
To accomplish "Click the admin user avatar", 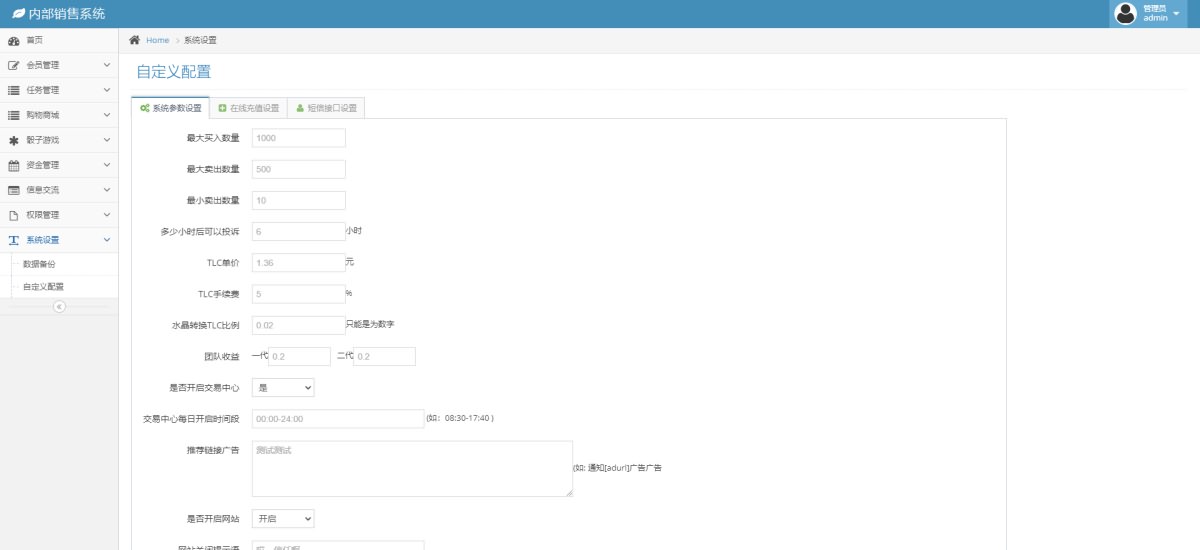I will (1126, 13).
